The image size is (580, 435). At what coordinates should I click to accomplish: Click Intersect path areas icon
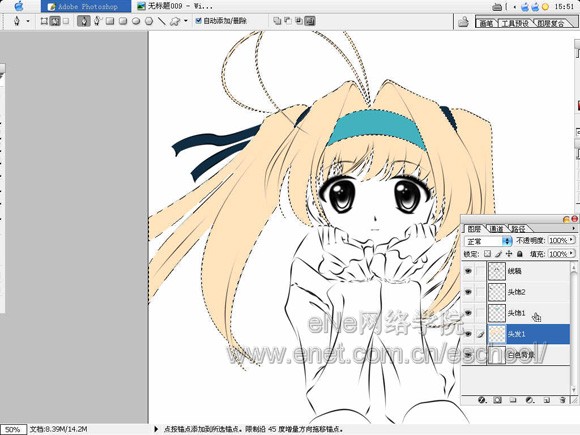pos(299,21)
